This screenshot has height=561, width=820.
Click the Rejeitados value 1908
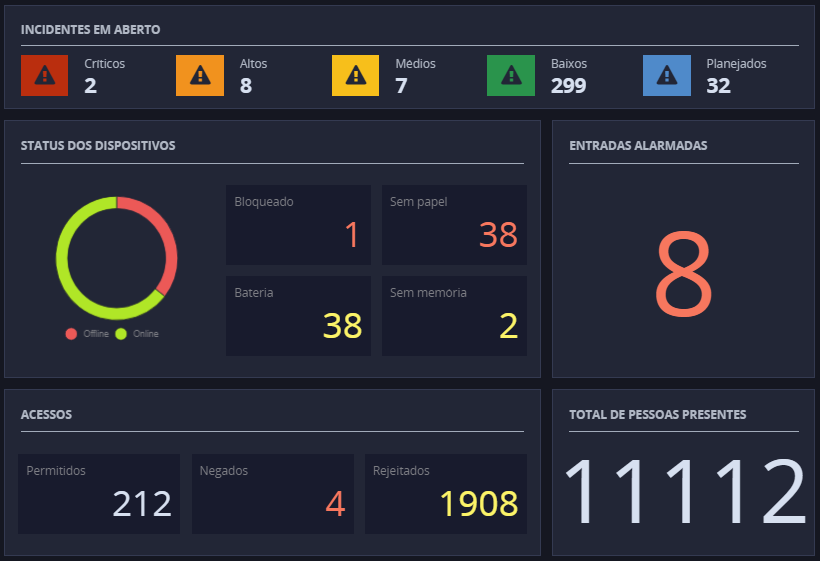coord(479,504)
